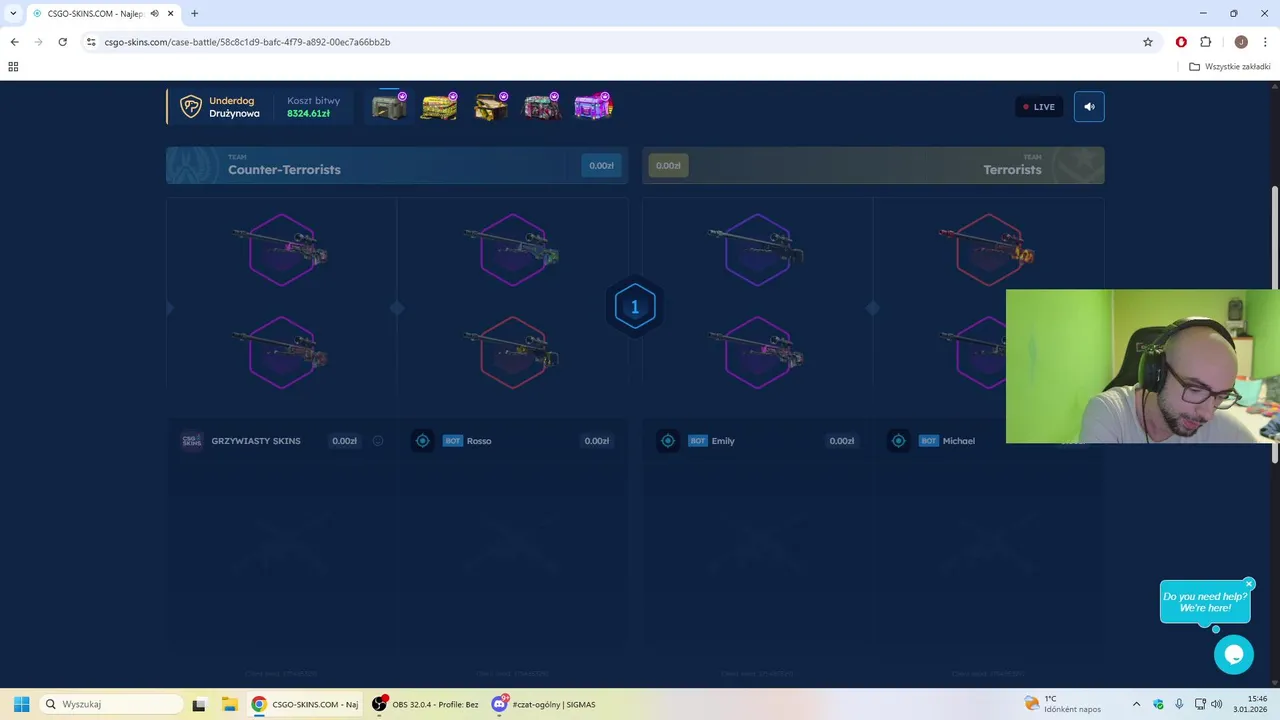Image resolution: width=1280 pixels, height=720 pixels.
Task: View site information icon in address bar
Action: (91, 42)
